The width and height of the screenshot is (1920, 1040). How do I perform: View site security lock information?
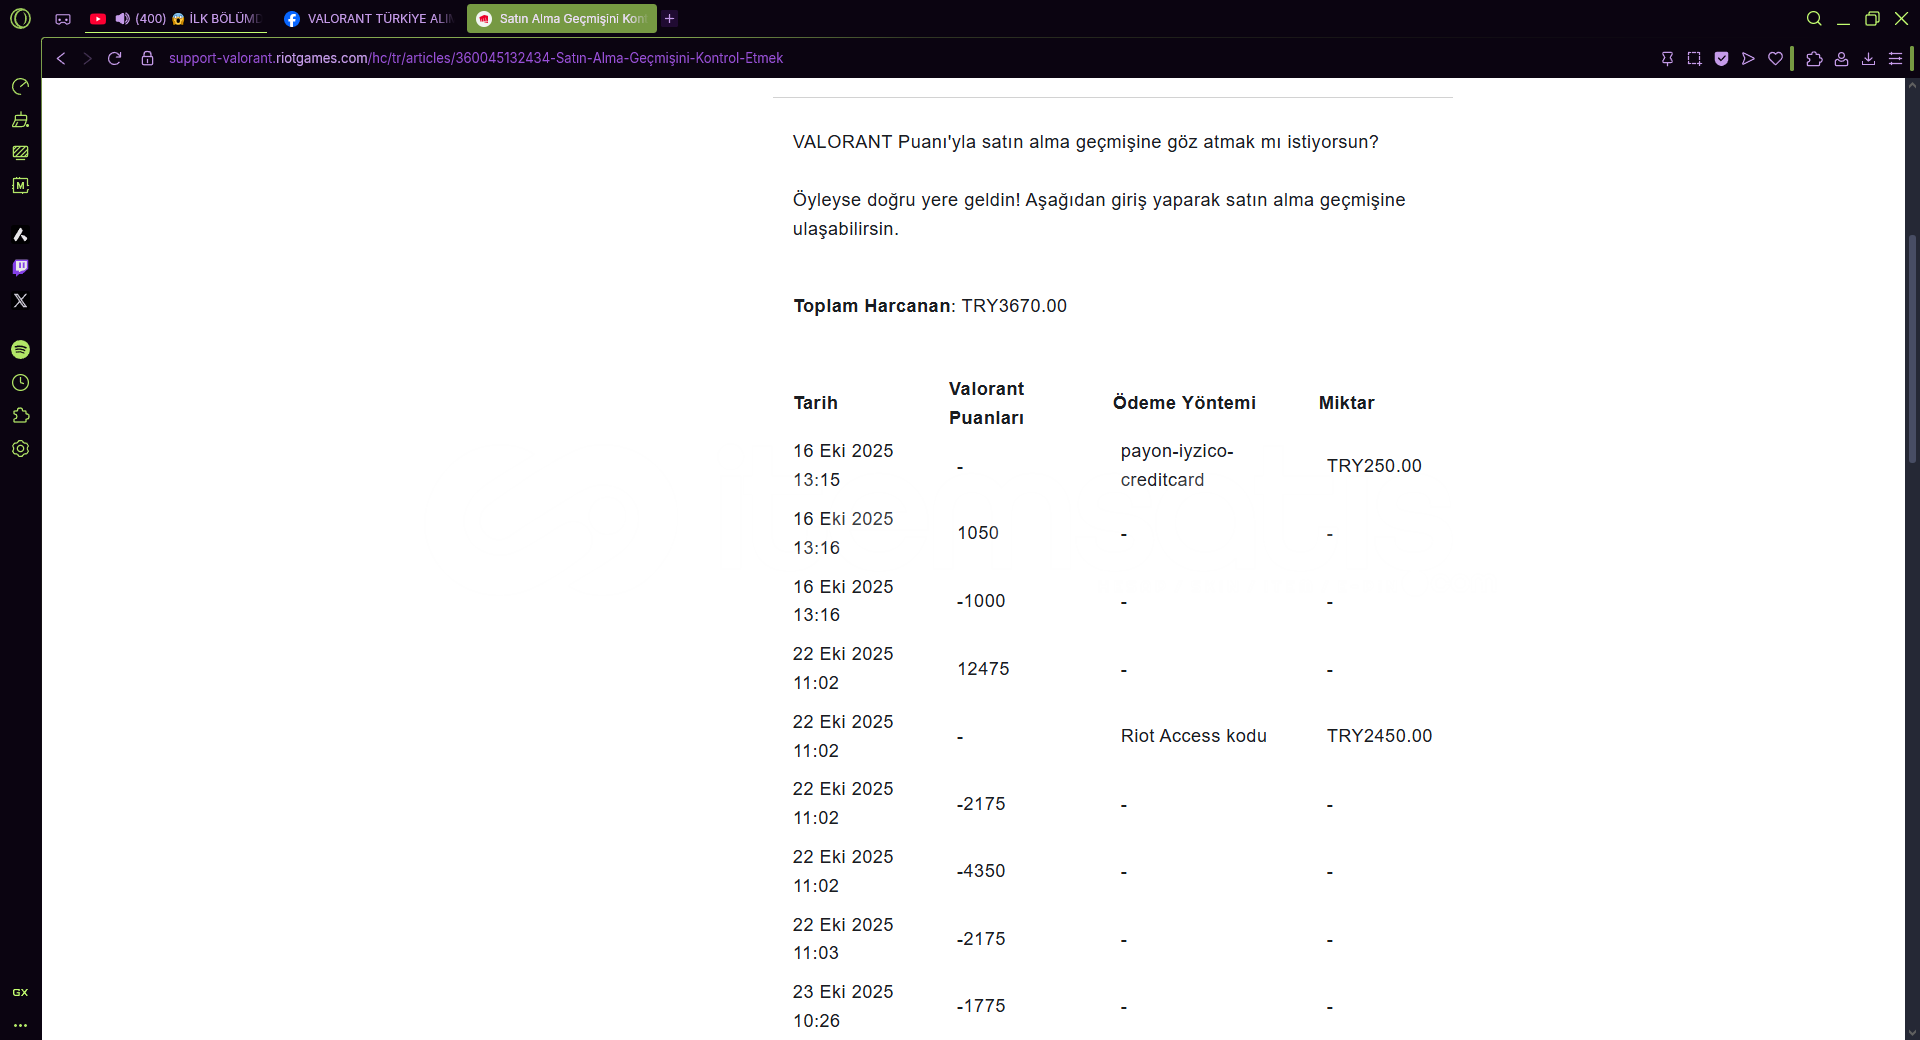click(147, 59)
